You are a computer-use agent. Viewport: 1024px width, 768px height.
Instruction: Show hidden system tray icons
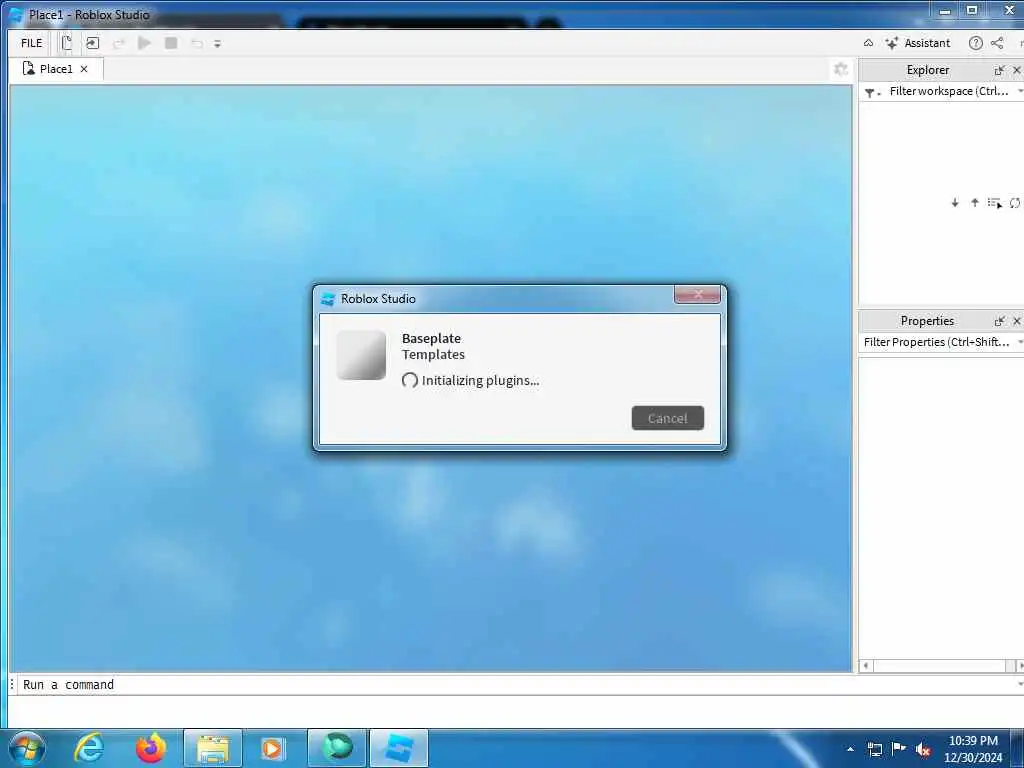[850, 749]
